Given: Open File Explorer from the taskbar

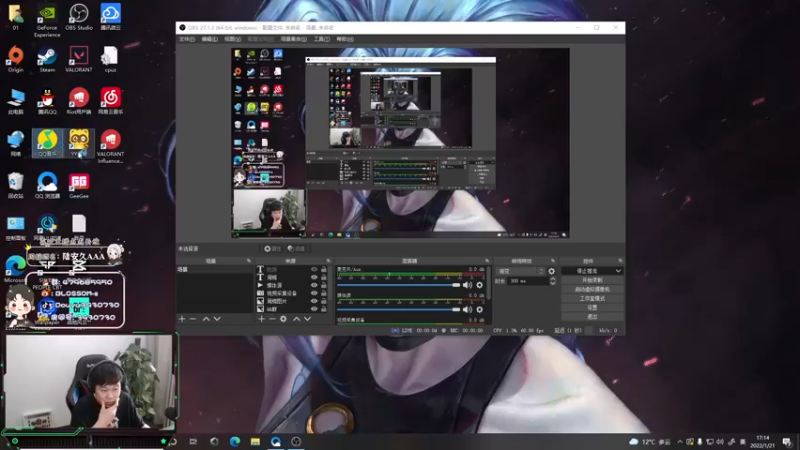Looking at the screenshot, I should 255,442.
